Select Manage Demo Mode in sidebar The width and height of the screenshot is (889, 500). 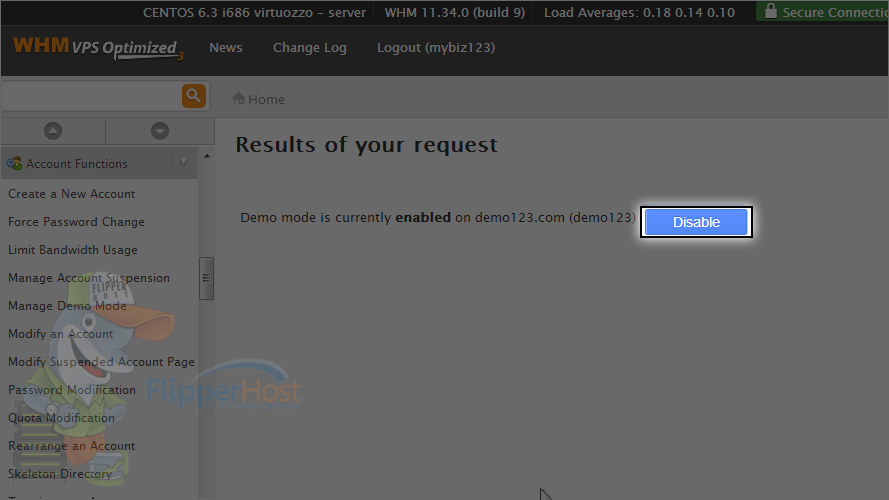coord(67,306)
